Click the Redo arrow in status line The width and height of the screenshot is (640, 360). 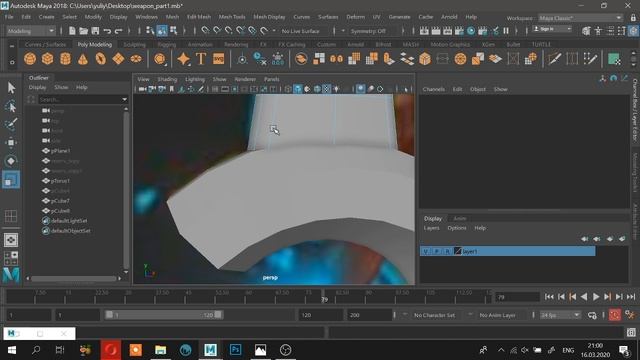[x=118, y=31]
